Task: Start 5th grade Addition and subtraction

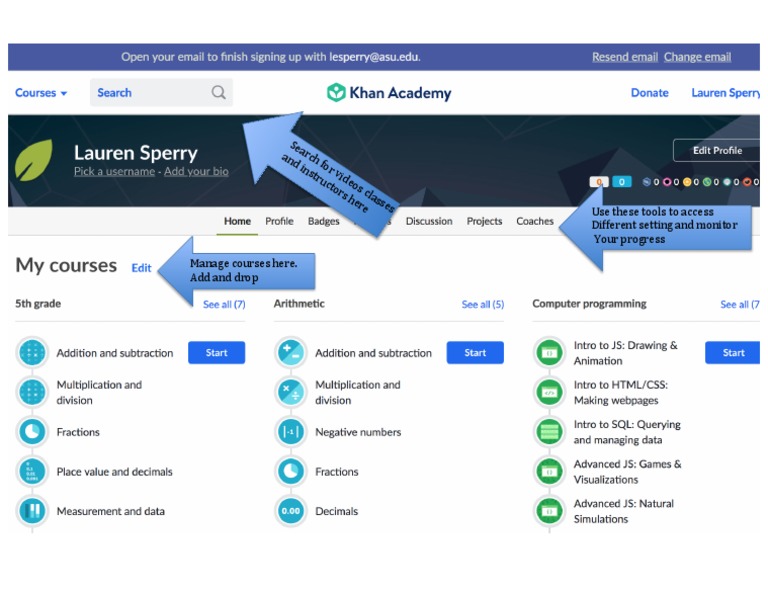Action: [216, 353]
